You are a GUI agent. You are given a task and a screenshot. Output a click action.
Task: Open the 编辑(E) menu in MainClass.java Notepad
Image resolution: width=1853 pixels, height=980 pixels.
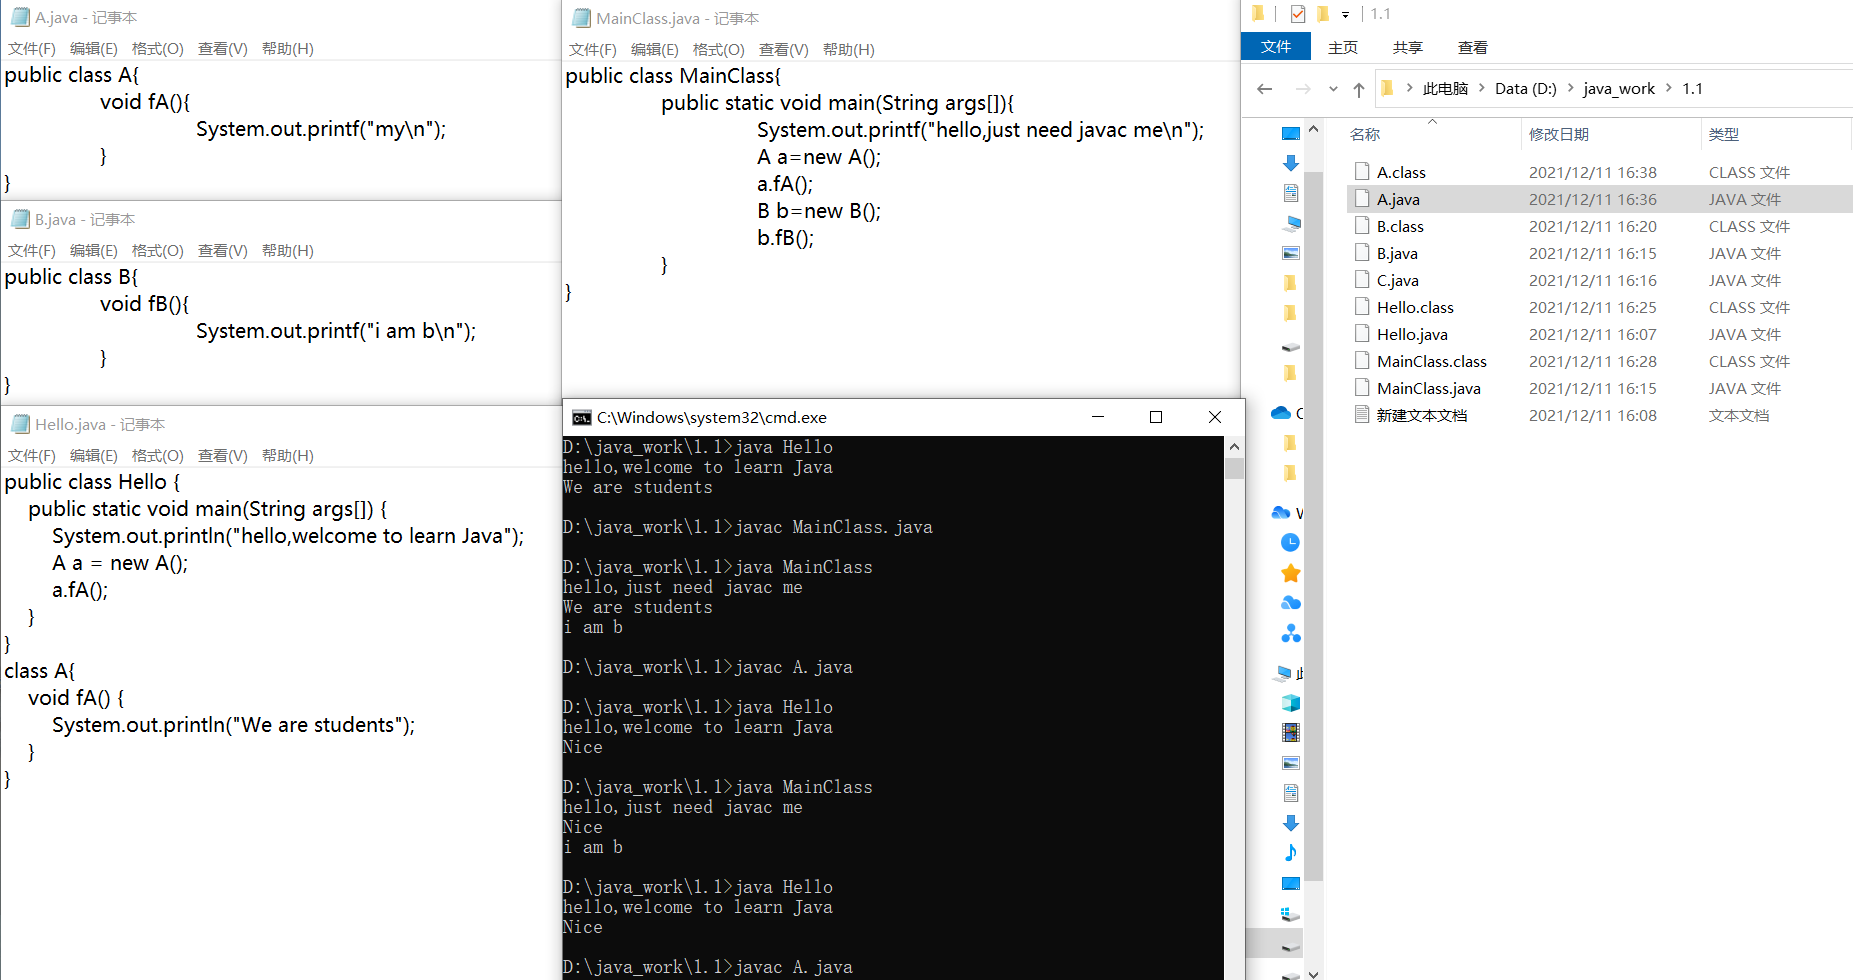click(x=655, y=48)
